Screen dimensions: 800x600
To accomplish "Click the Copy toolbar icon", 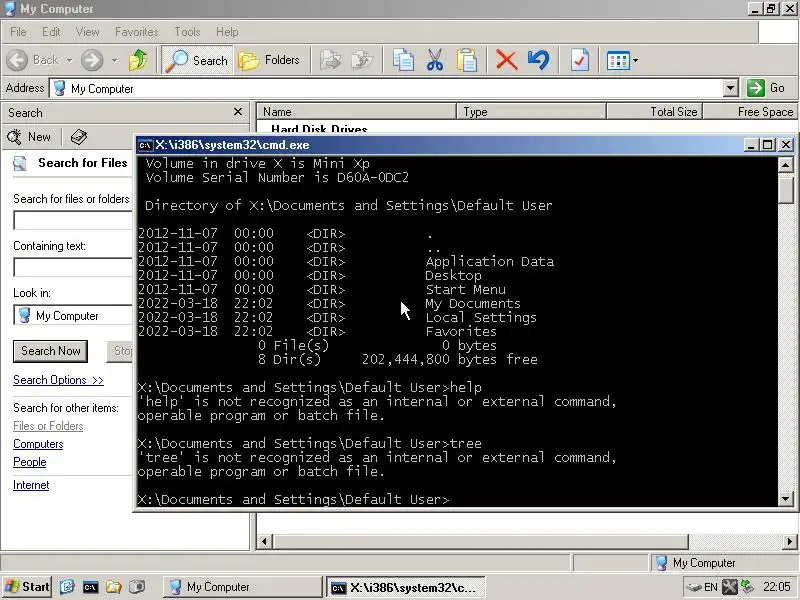I will pyautogui.click(x=403, y=60).
